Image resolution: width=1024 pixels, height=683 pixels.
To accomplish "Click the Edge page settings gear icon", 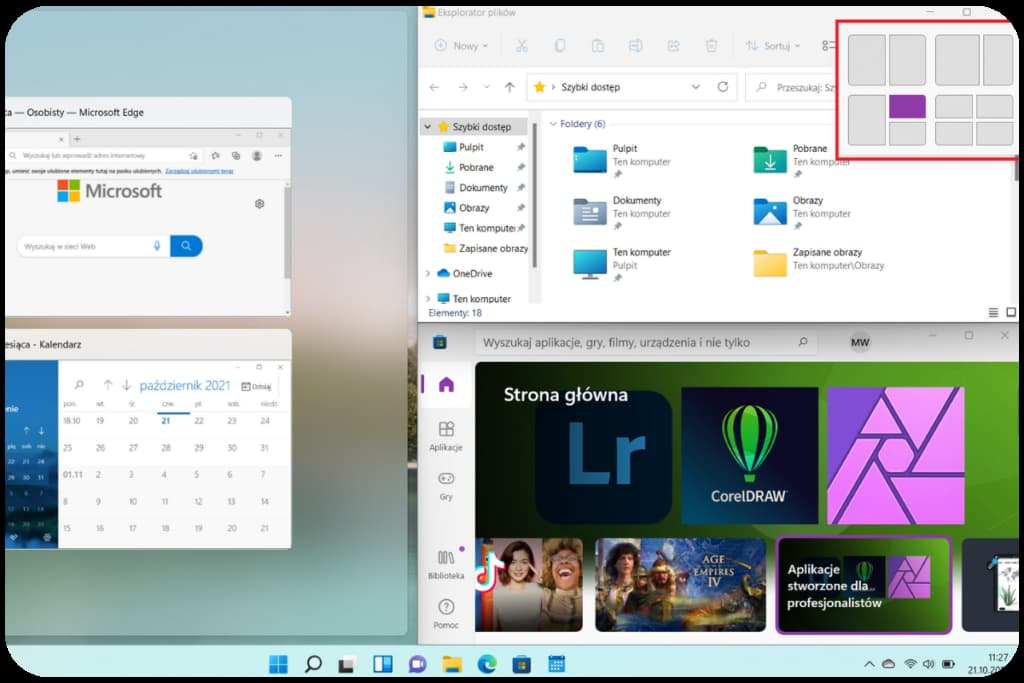I will [259, 203].
